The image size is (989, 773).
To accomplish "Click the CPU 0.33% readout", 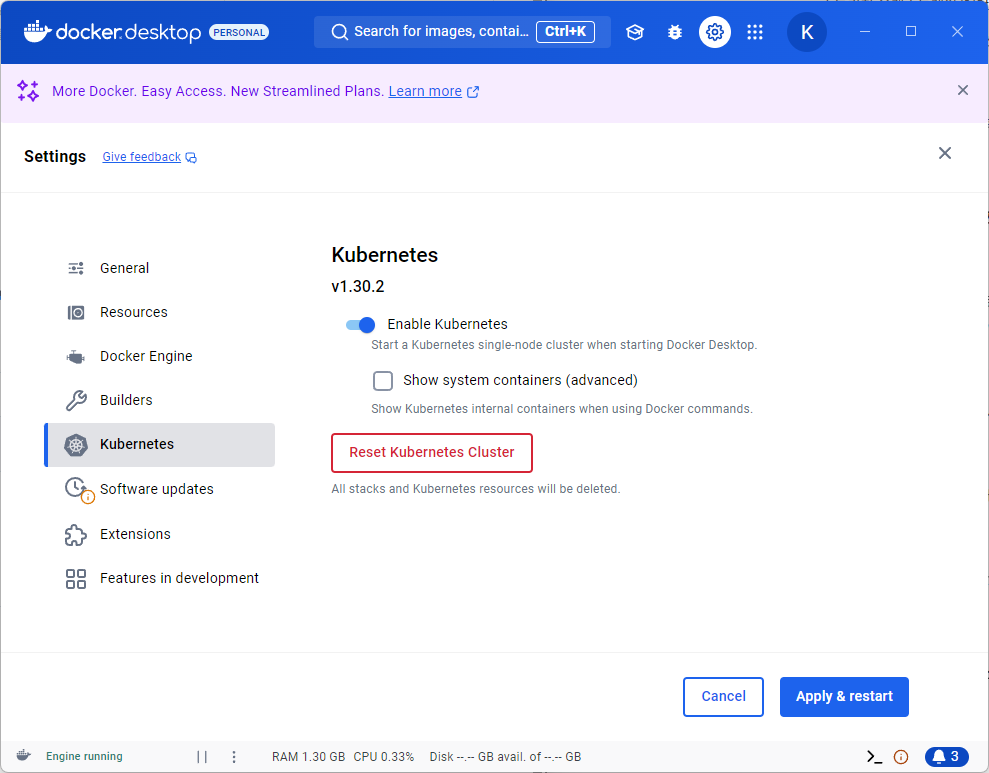I will coord(383,757).
